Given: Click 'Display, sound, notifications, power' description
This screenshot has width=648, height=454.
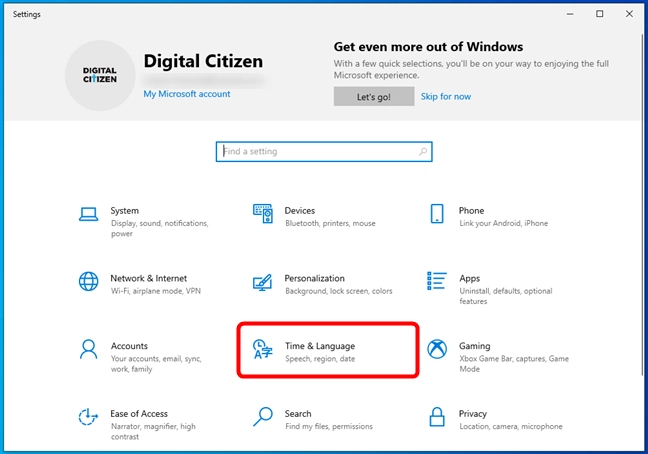Looking at the screenshot, I should pyautogui.click(x=160, y=228).
